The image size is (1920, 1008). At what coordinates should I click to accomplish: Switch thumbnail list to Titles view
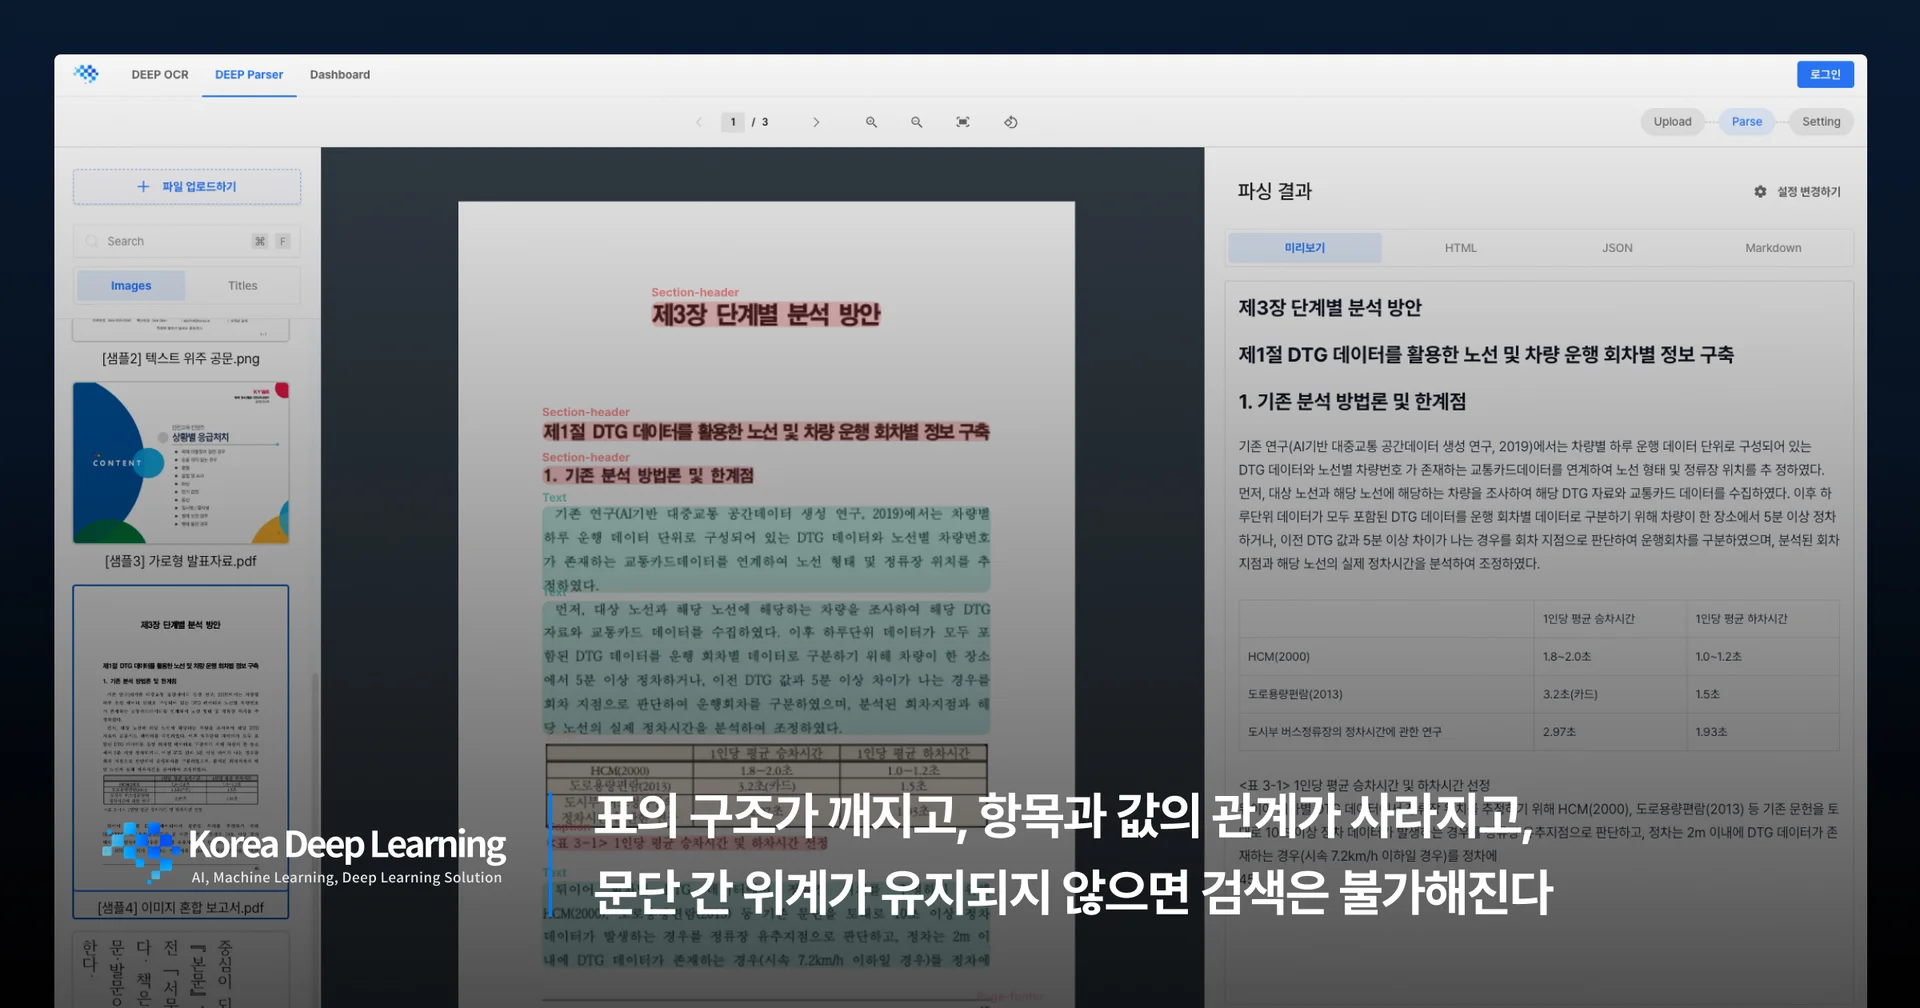point(242,286)
